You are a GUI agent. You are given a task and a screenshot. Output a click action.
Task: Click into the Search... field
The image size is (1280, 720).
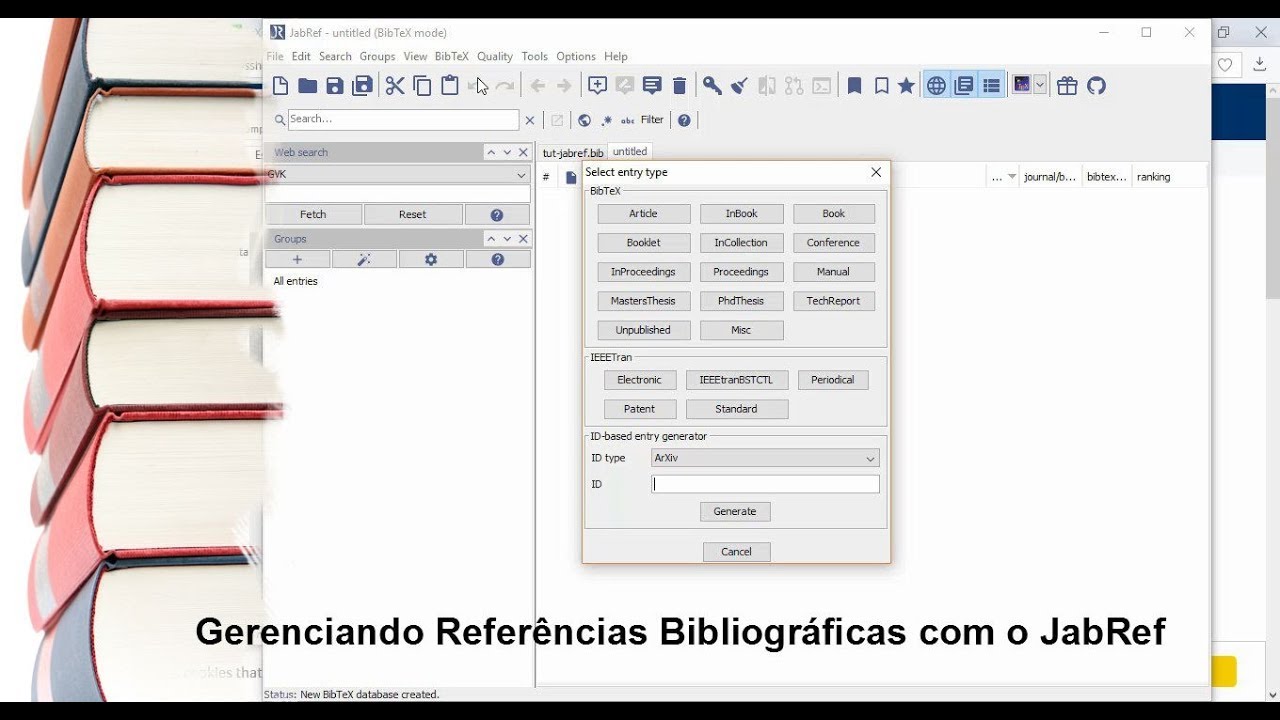tap(403, 119)
